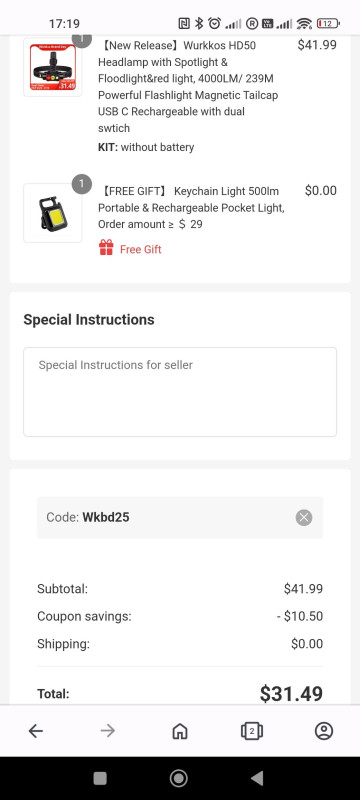Tap the browser back arrow
This screenshot has height=800, width=360.
click(x=36, y=731)
